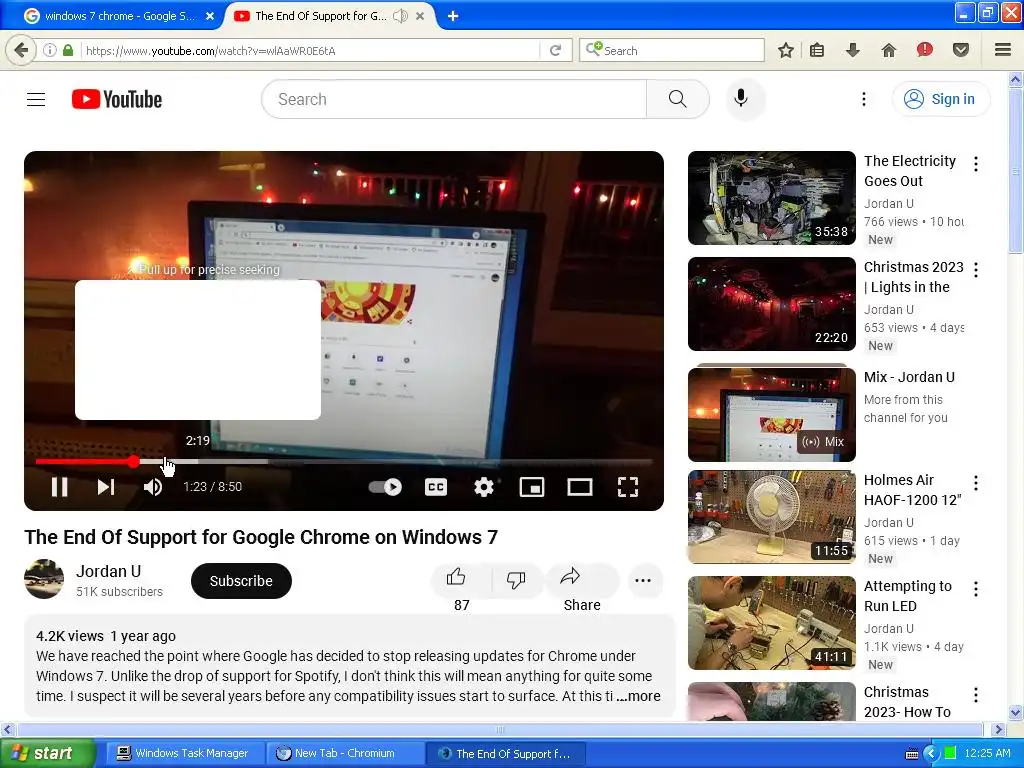
Task: Open Windows start menu
Action: point(47,753)
